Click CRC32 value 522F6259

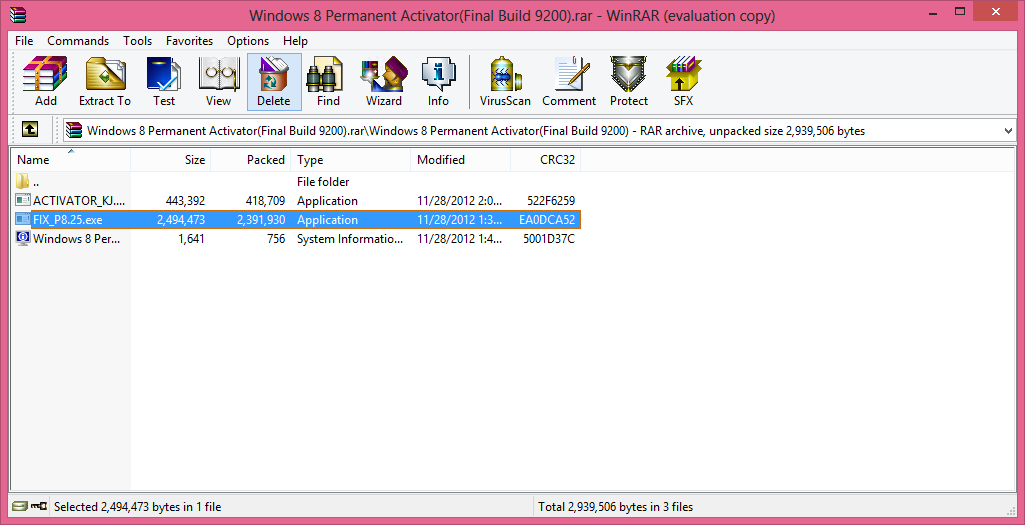pos(551,201)
